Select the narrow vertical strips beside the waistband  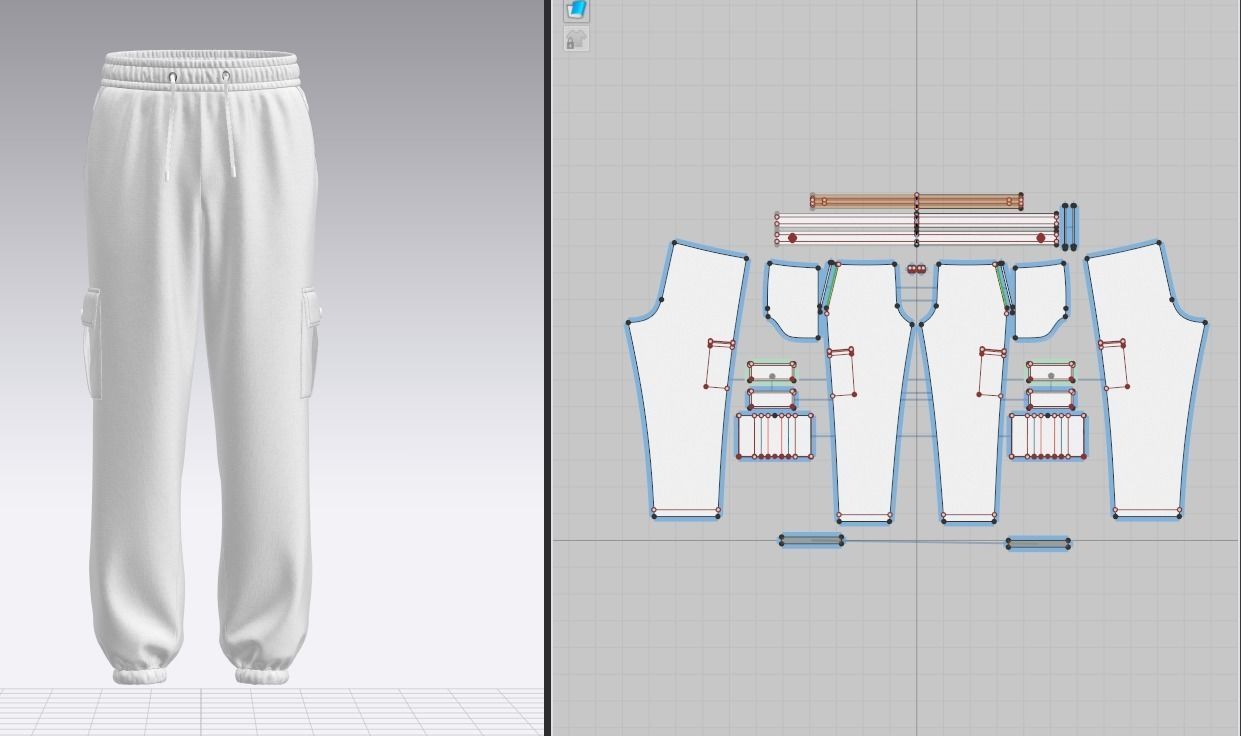coord(1069,226)
